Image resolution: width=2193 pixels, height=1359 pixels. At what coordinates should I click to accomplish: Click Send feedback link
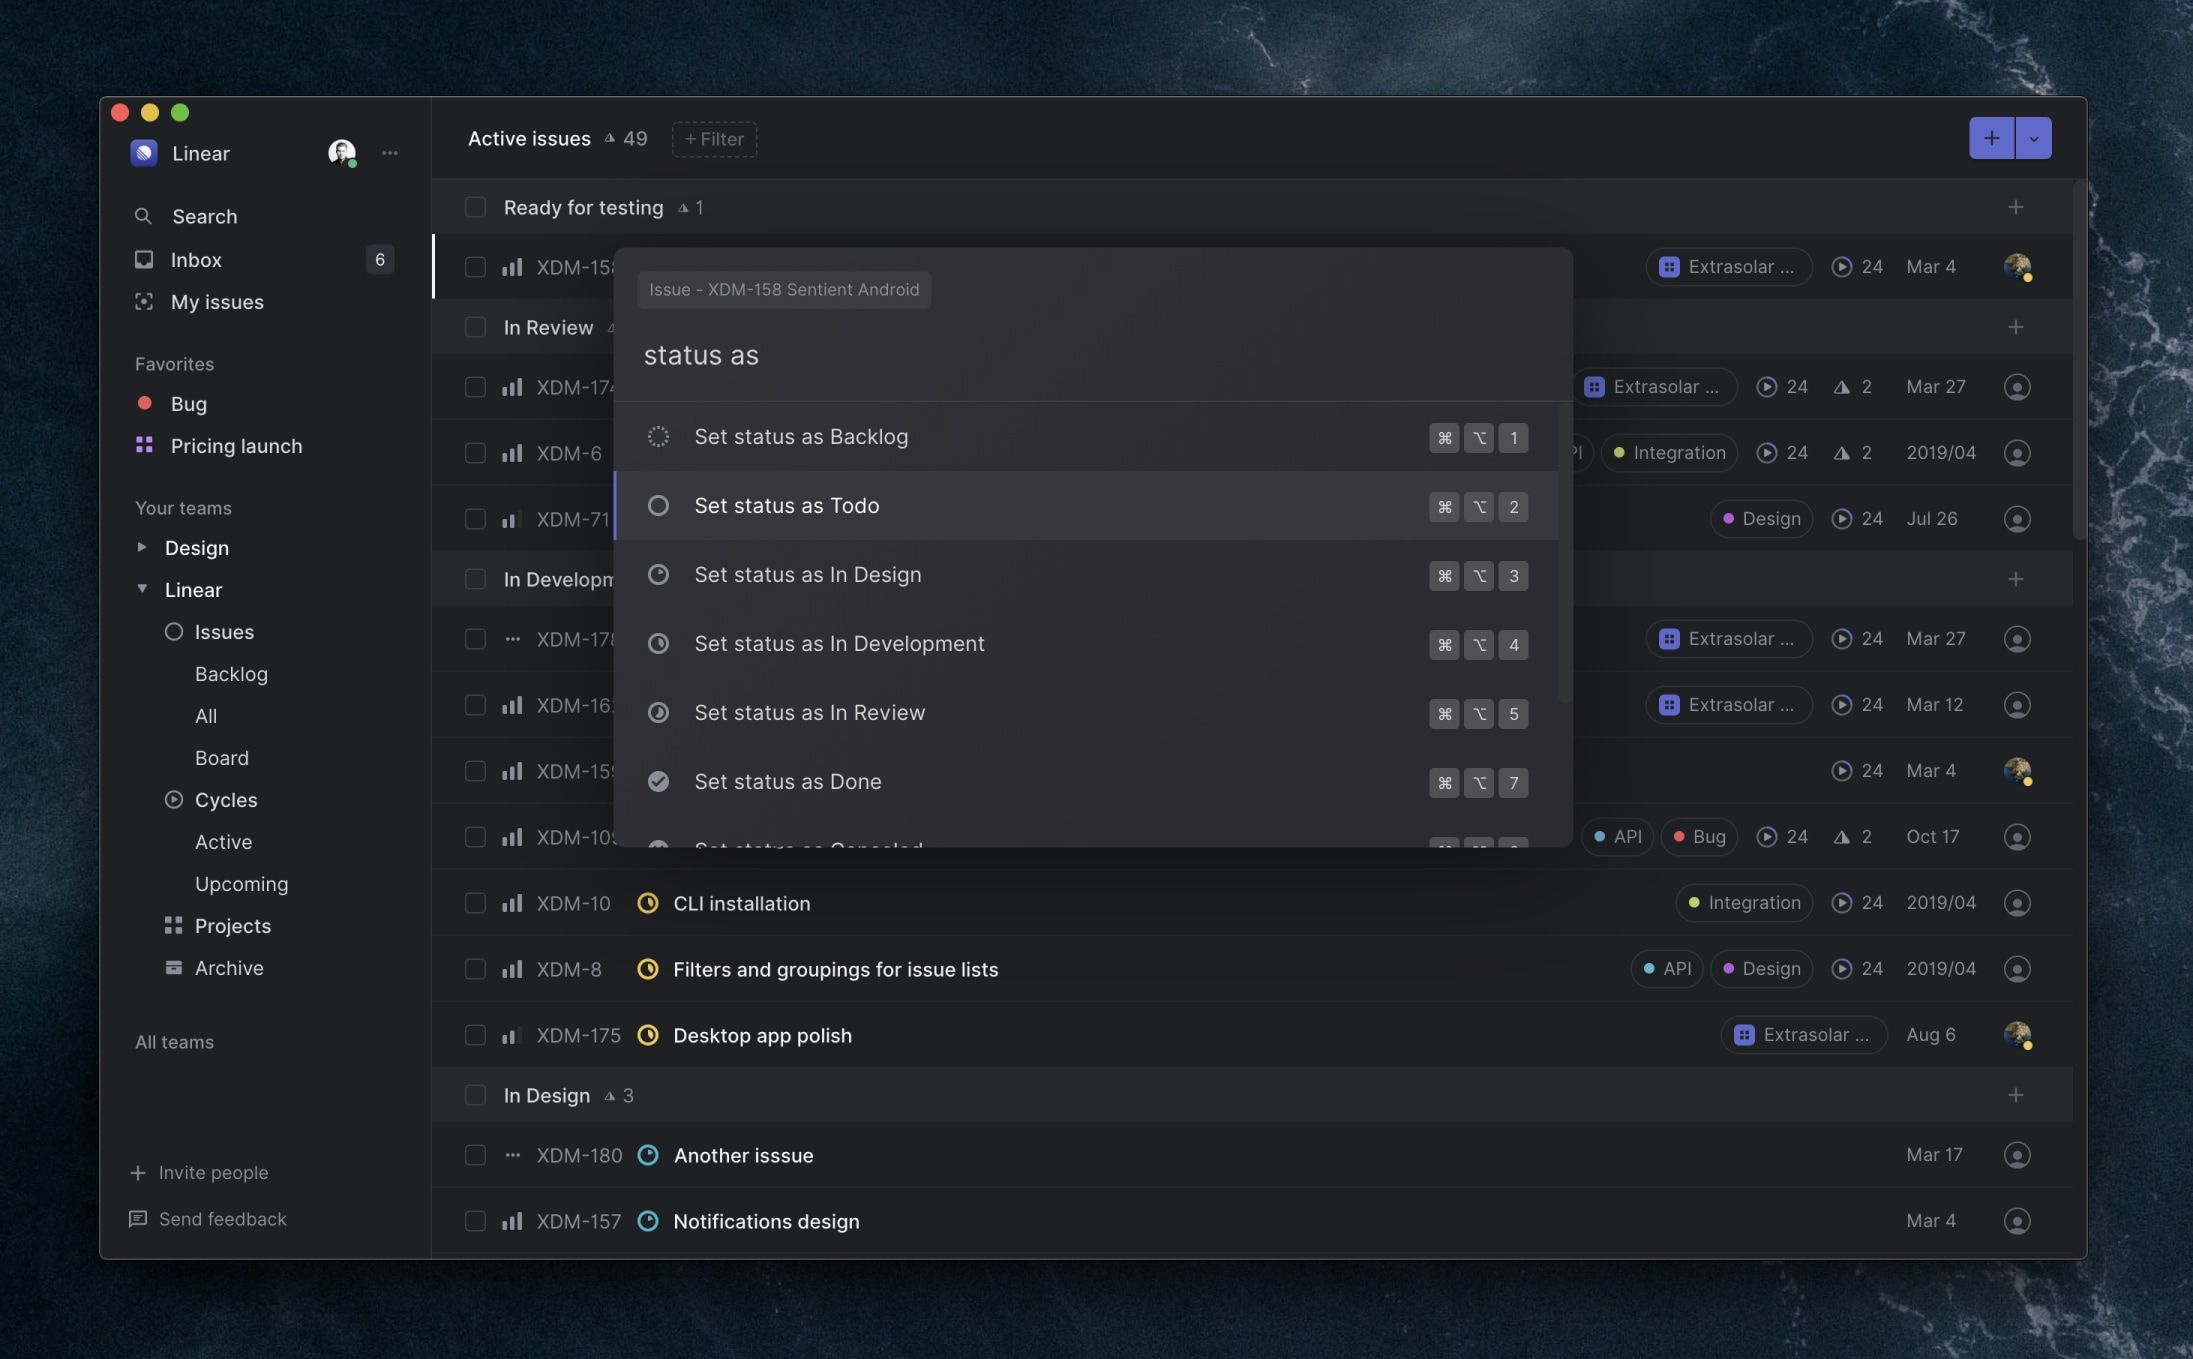[222, 1219]
